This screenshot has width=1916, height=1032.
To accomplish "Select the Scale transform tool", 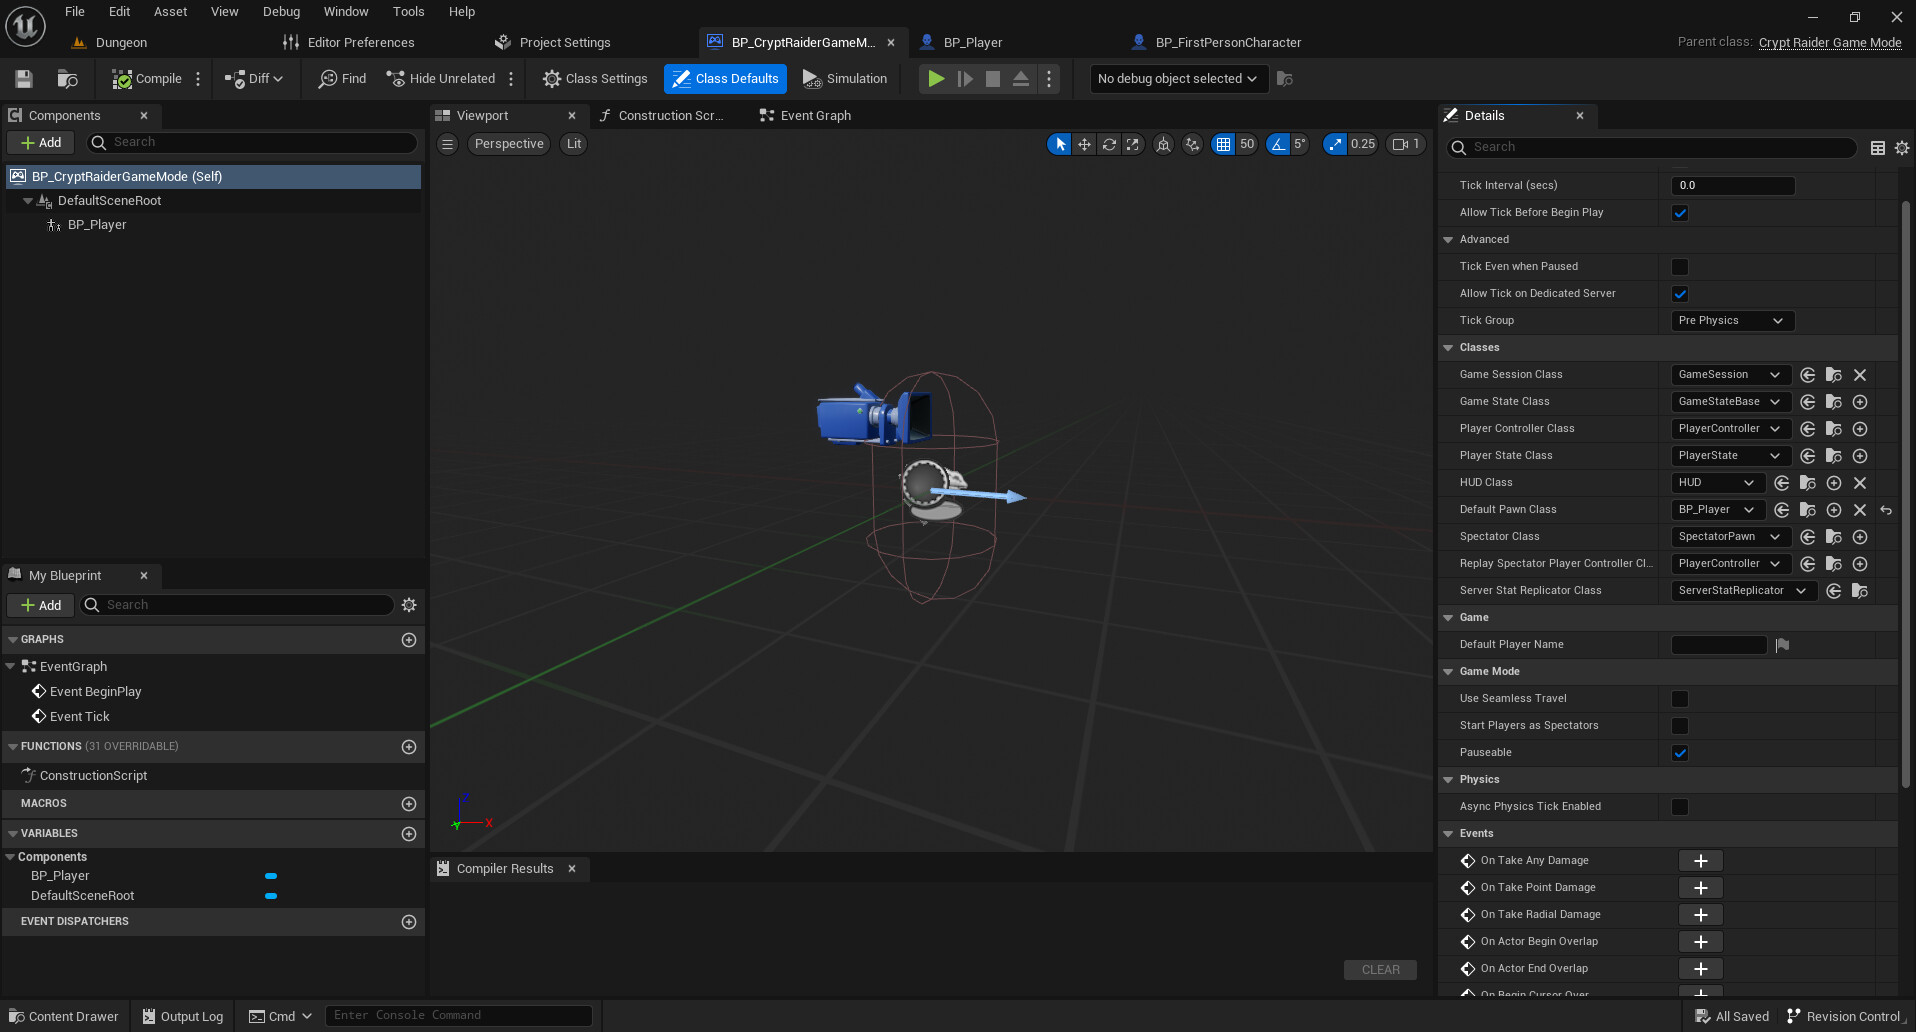I will pos(1133,144).
